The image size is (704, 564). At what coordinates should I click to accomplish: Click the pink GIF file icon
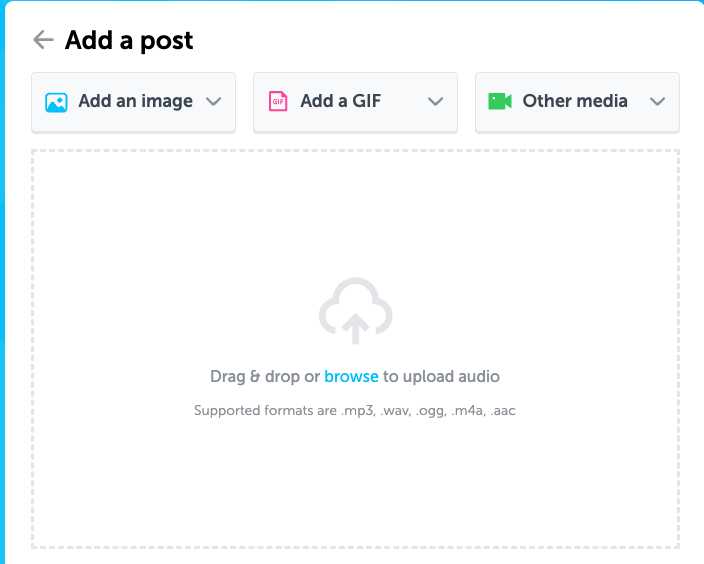tap(278, 101)
